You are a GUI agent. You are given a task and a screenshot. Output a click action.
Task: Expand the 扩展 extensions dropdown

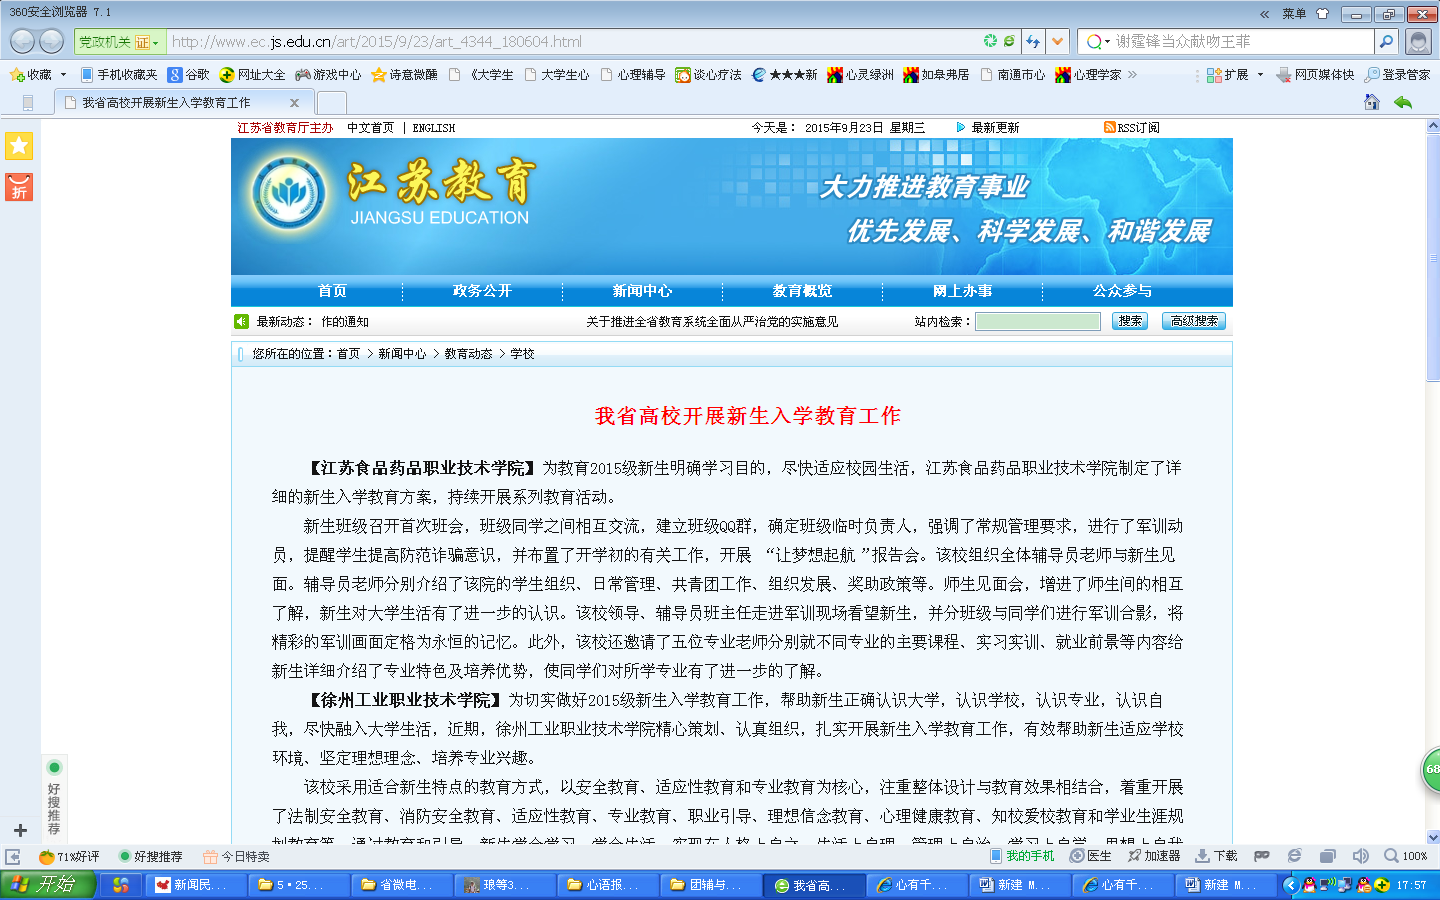pyautogui.click(x=1260, y=75)
